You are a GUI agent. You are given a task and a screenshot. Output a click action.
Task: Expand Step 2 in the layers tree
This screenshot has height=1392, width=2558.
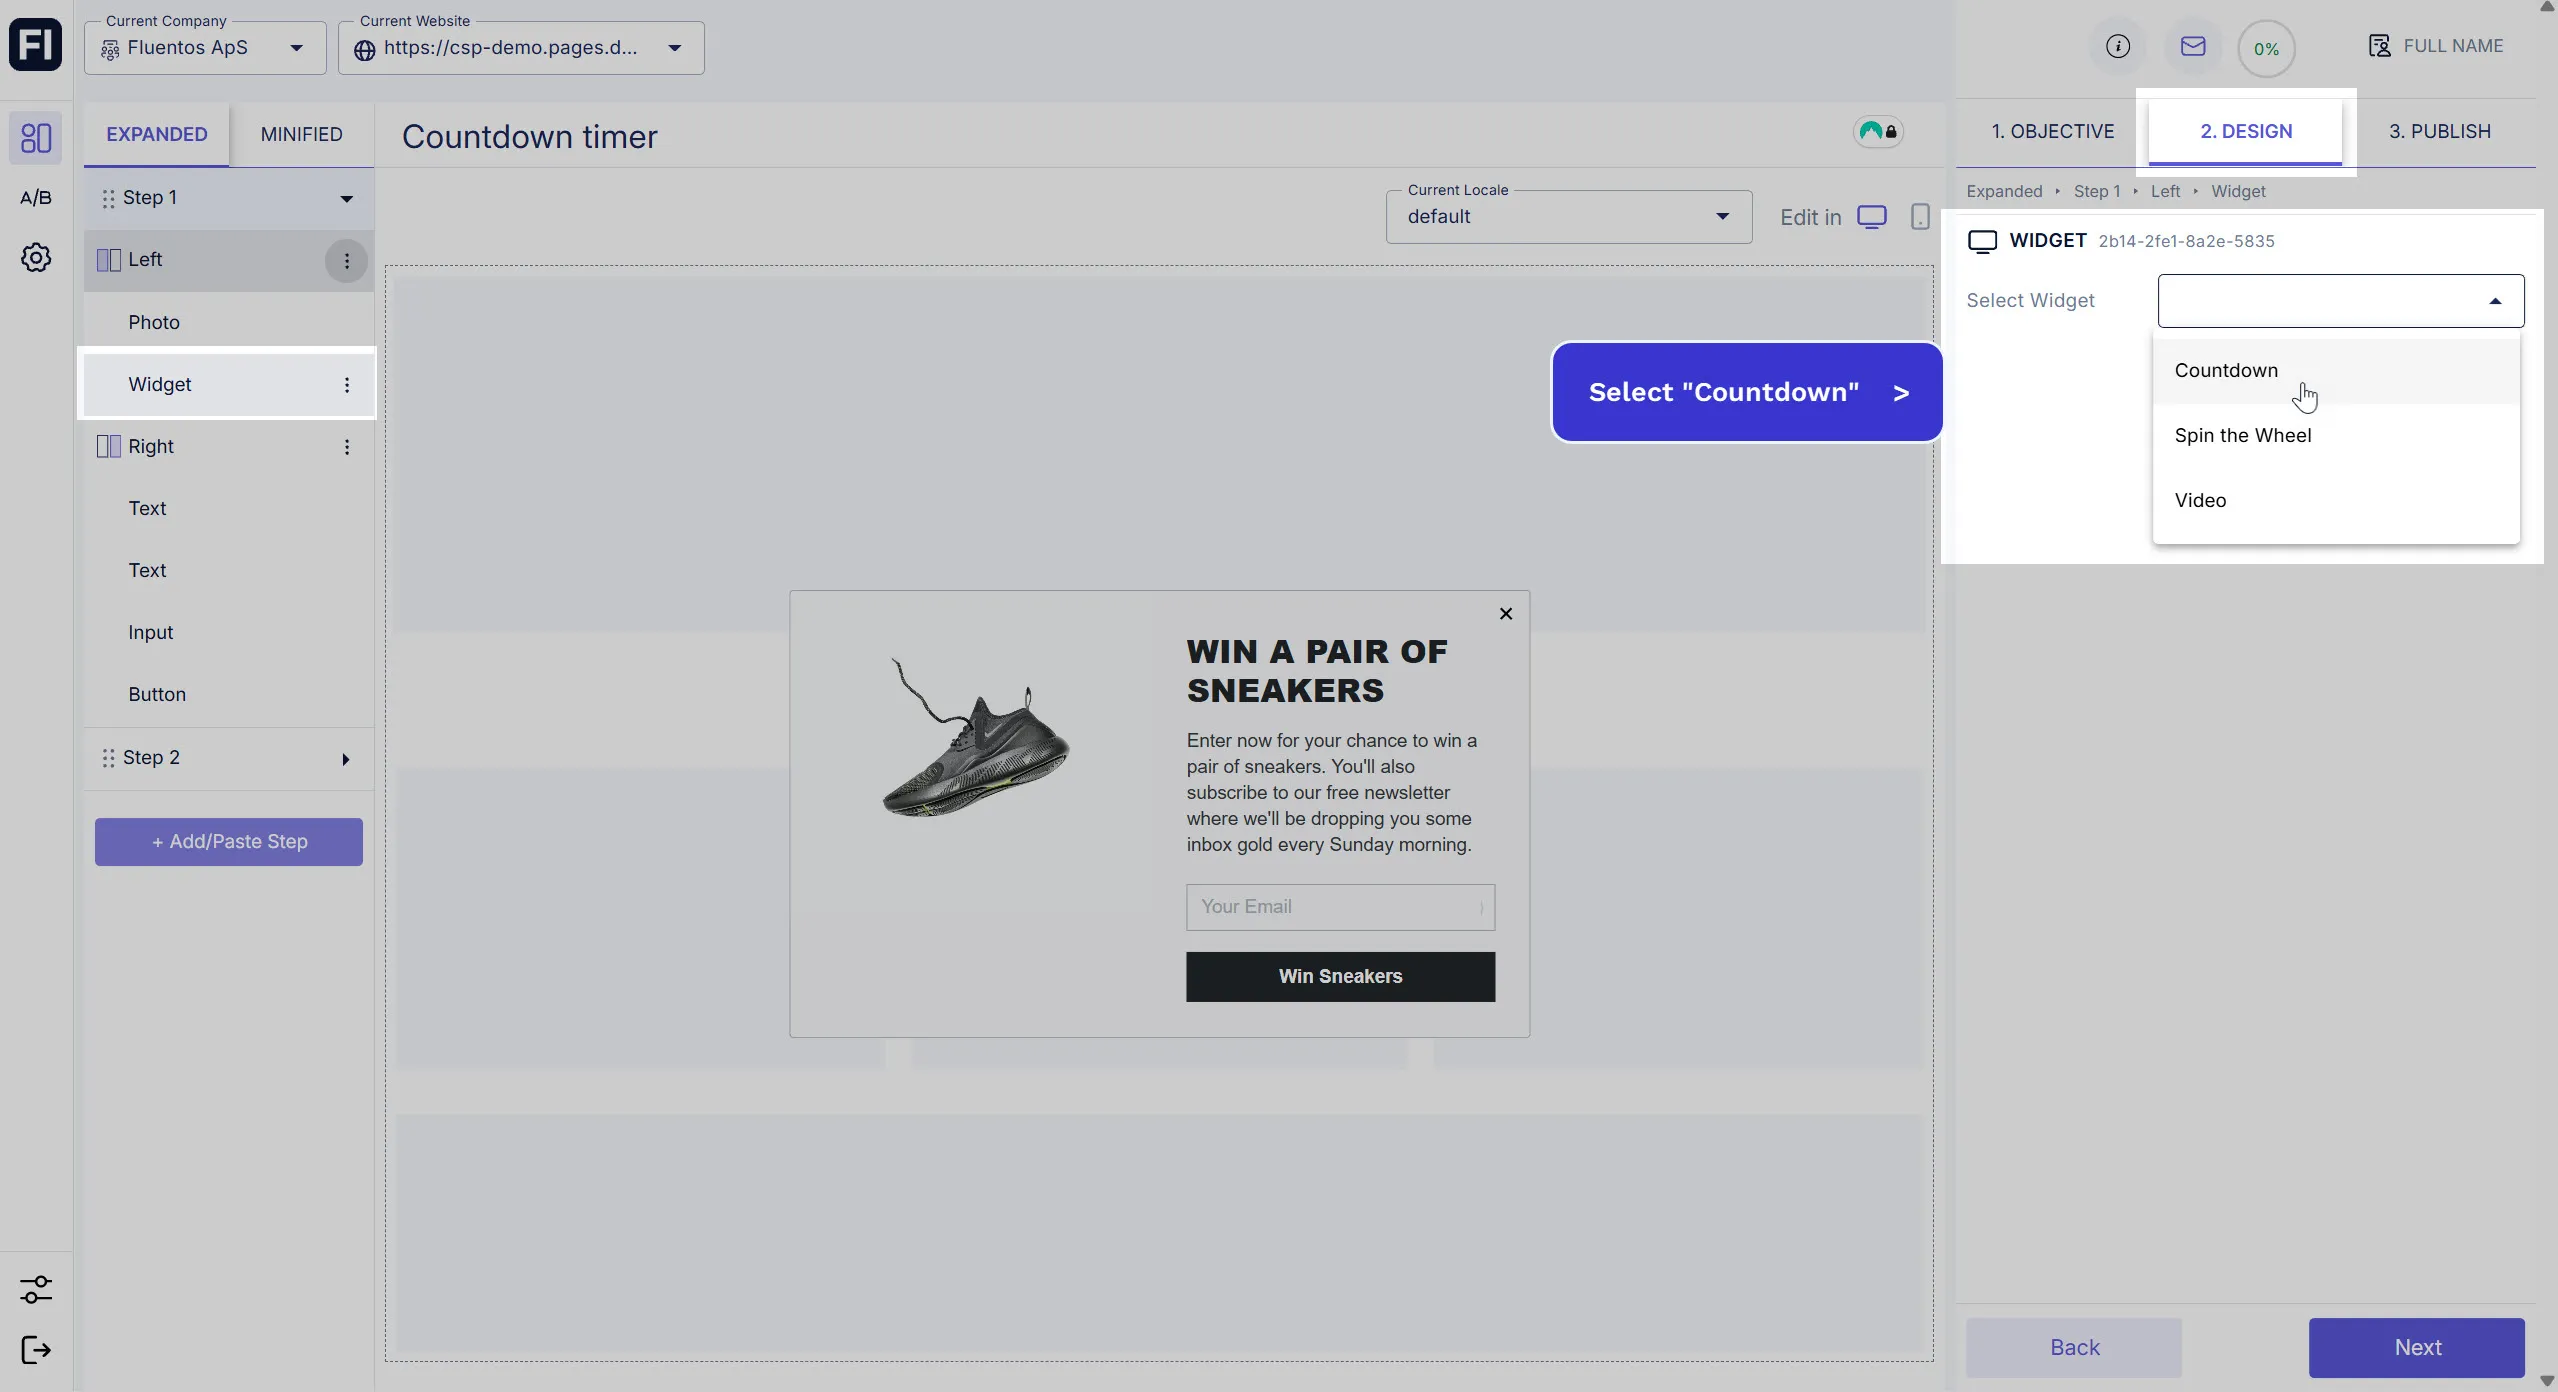point(345,758)
